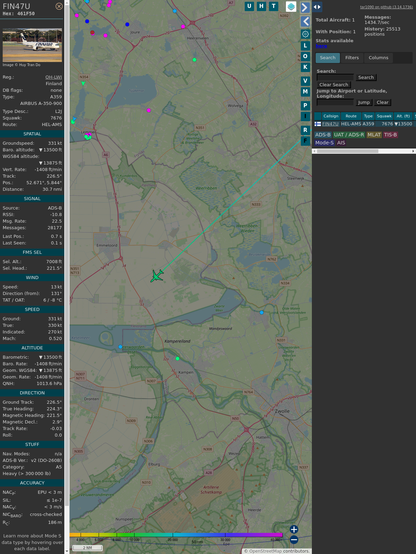This screenshot has width=416, height=554.
Task: Zoom in with the plus icon
Action: coord(294,529)
